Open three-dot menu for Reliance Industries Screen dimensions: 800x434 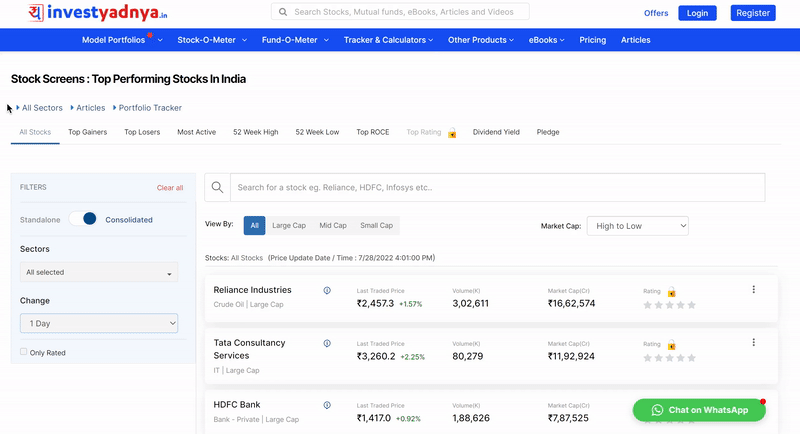tap(753, 290)
